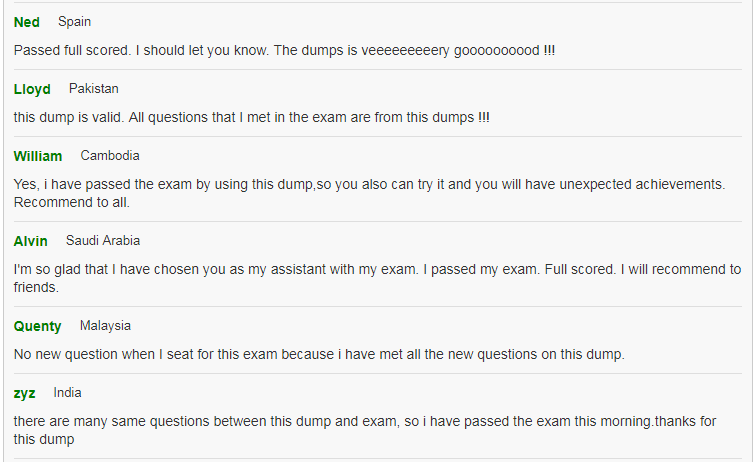Click reviewer name Lloyd
Screen dimensions: 753x462
tap(32, 89)
